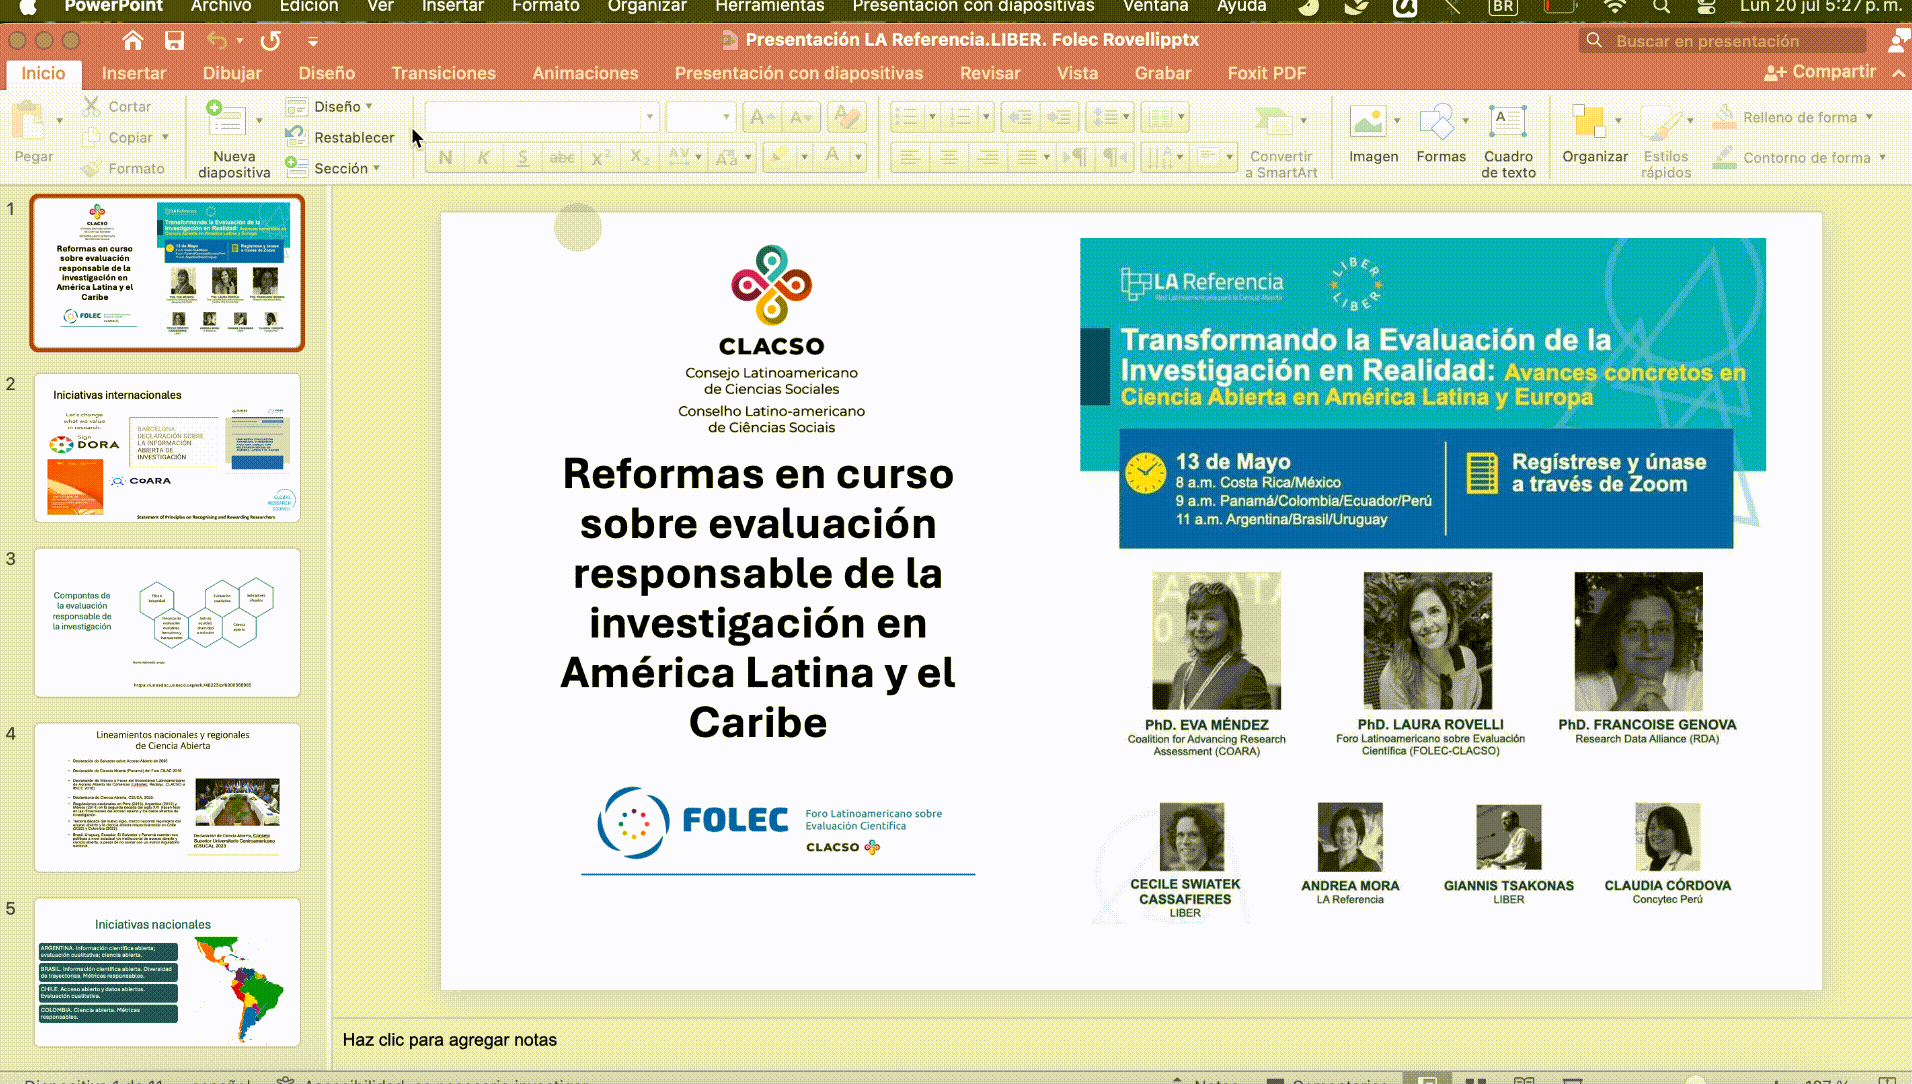Switch to the Dibujar tab
The width and height of the screenshot is (1912, 1084).
tap(232, 73)
